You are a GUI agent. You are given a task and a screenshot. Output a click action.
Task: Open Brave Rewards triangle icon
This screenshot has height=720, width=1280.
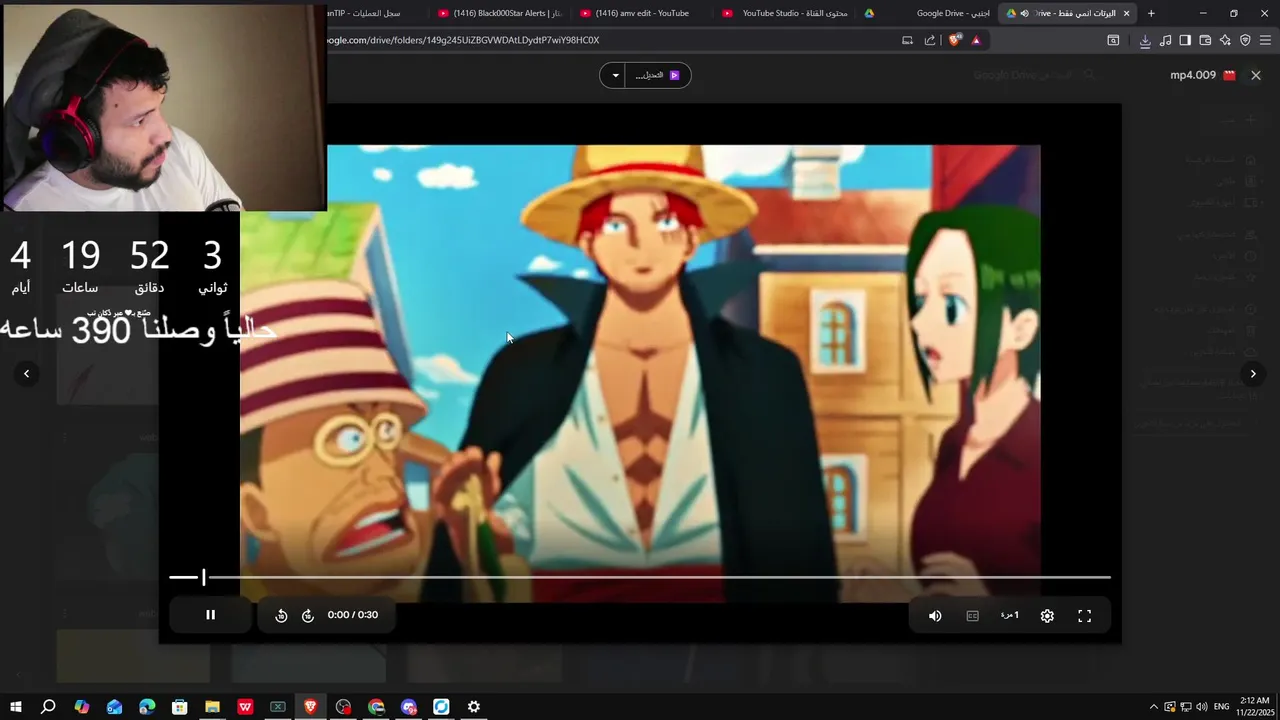click(976, 40)
